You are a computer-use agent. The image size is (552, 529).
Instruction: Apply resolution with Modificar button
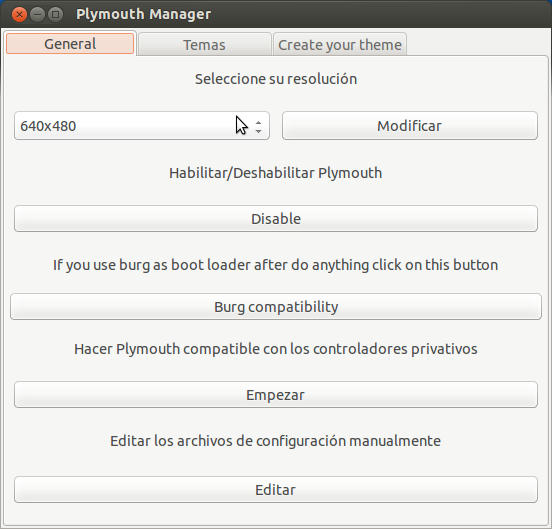pos(410,126)
